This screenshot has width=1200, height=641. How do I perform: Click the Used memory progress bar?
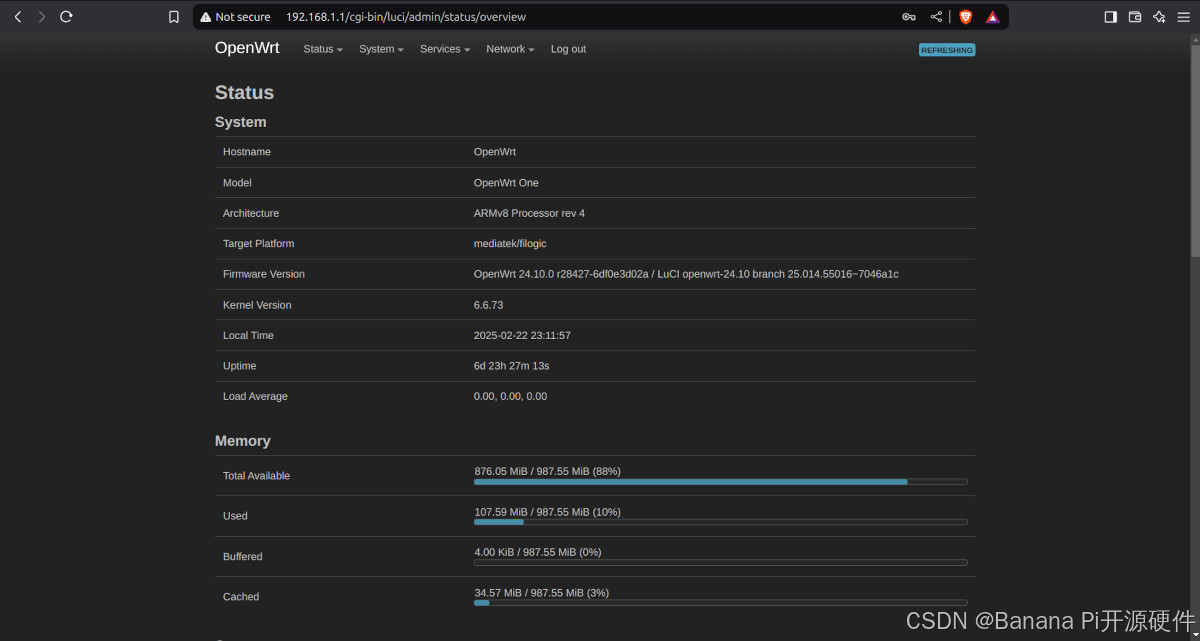[x=721, y=522]
